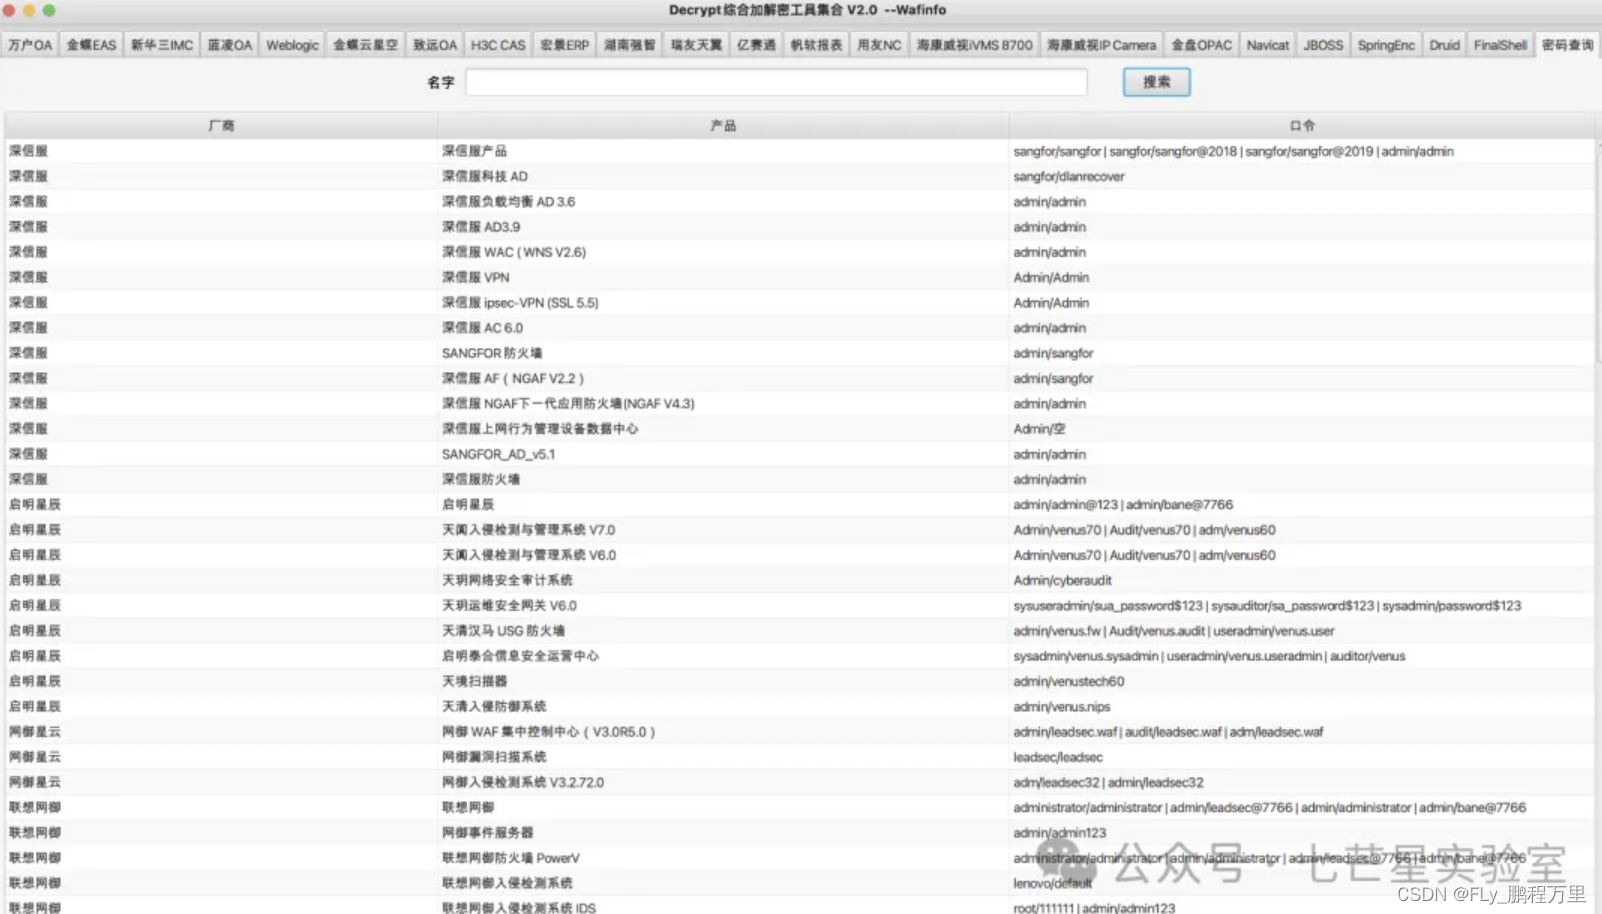Image resolution: width=1602 pixels, height=914 pixels.
Task: Switch to the 瑞友天翼 tab
Action: coord(696,45)
